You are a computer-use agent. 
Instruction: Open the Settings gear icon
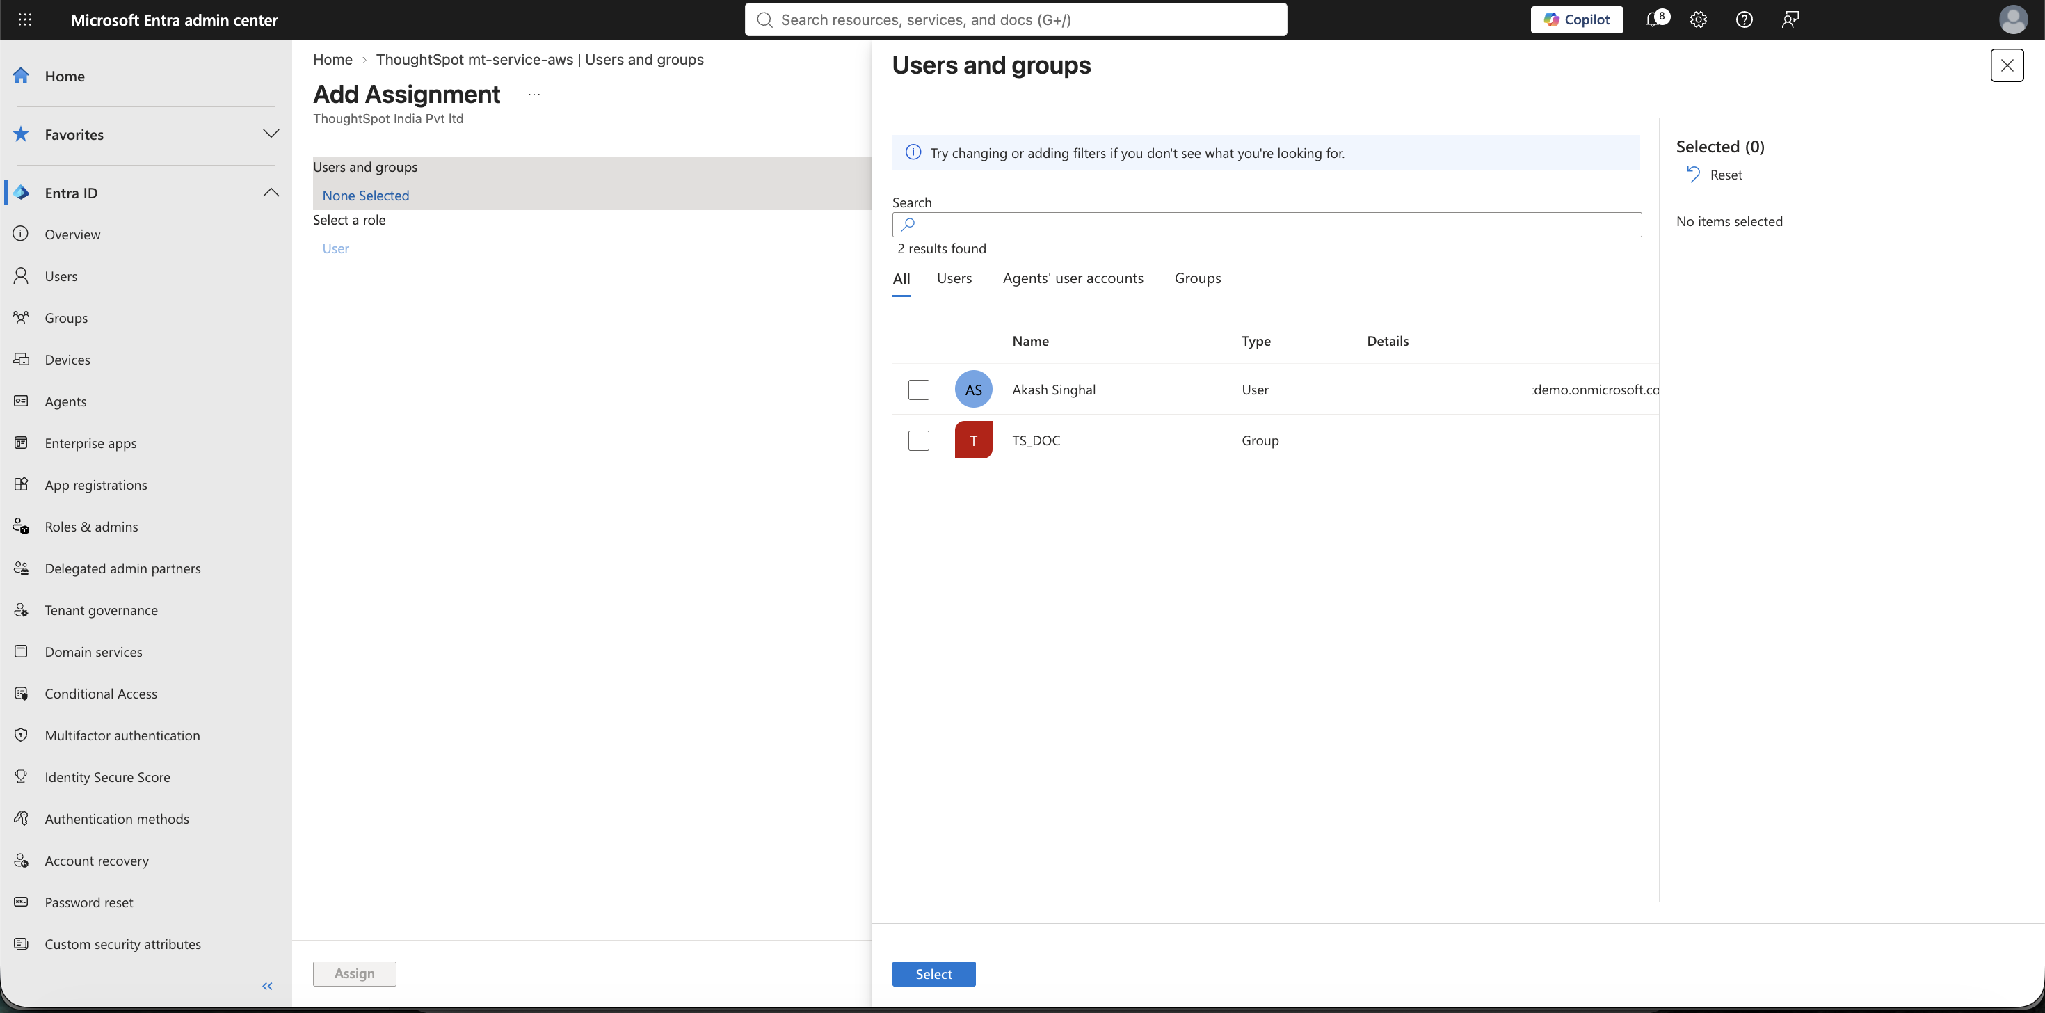[x=1698, y=20]
